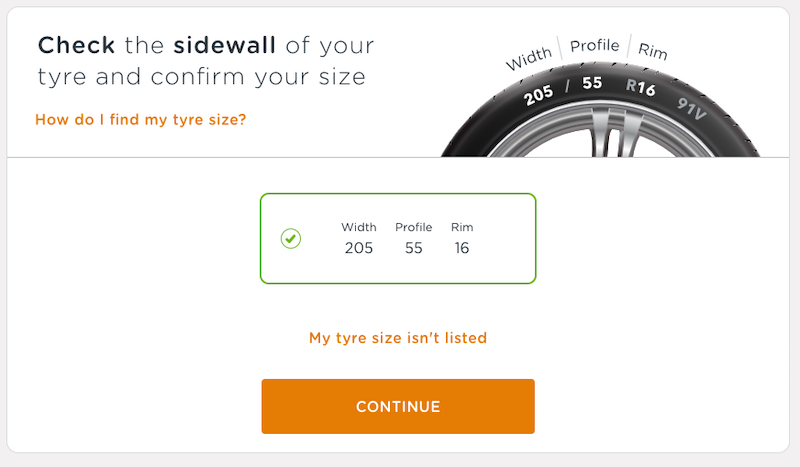Click the Width label above the tyre
This screenshot has width=800, height=467.
click(x=529, y=58)
